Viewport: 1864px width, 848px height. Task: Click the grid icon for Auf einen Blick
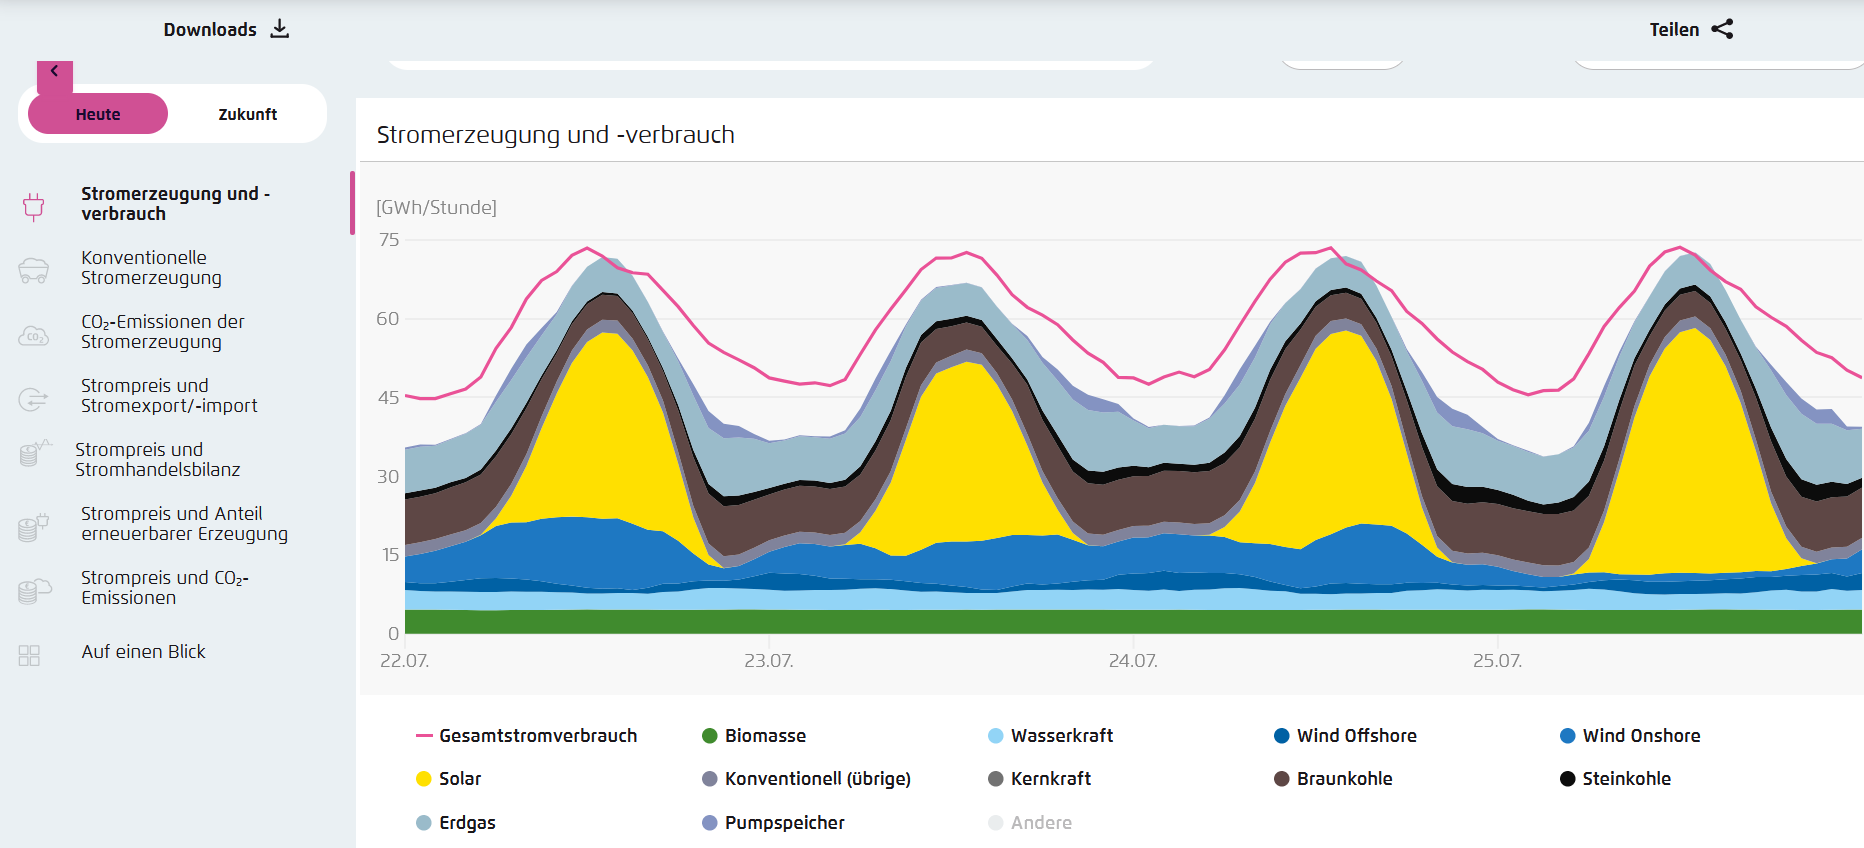[x=30, y=655]
